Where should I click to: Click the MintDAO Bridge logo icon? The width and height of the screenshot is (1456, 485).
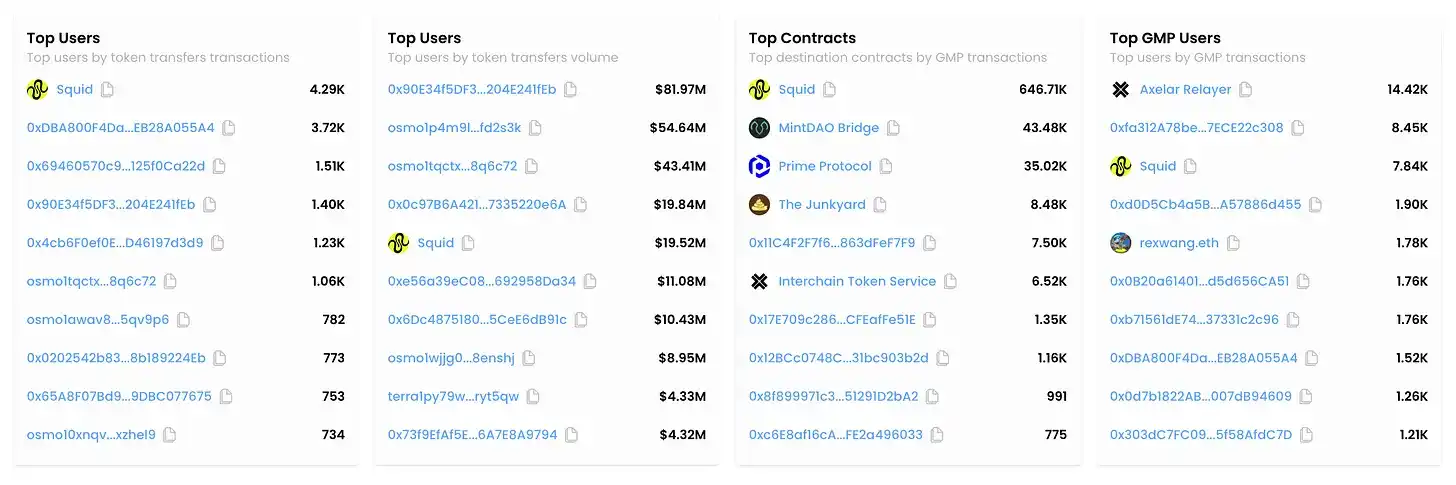[759, 128]
